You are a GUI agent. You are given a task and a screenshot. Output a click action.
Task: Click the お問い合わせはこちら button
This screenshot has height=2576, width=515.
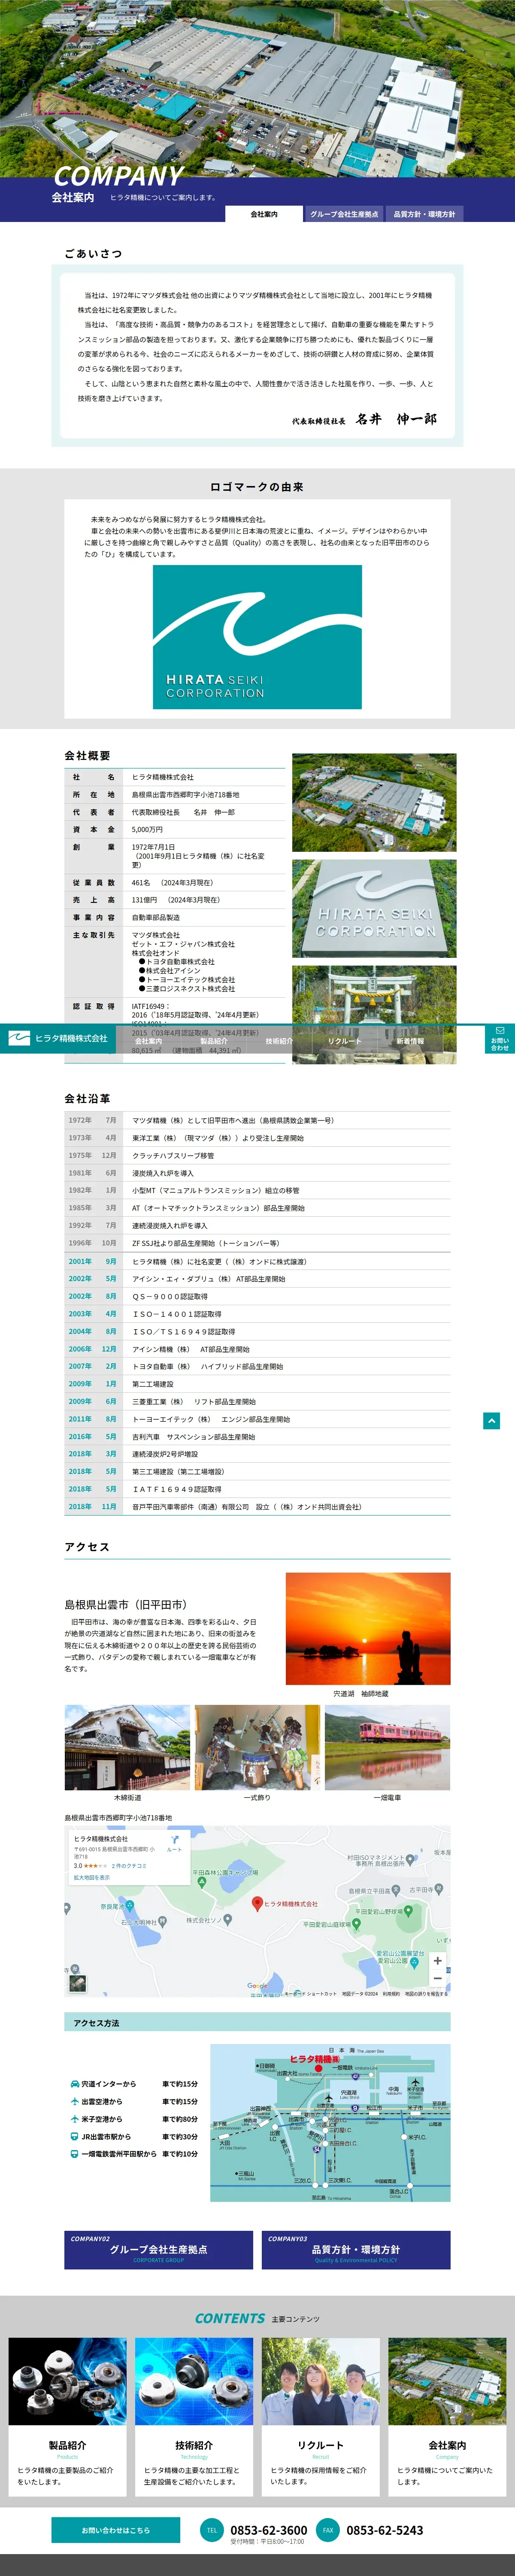[116, 2530]
